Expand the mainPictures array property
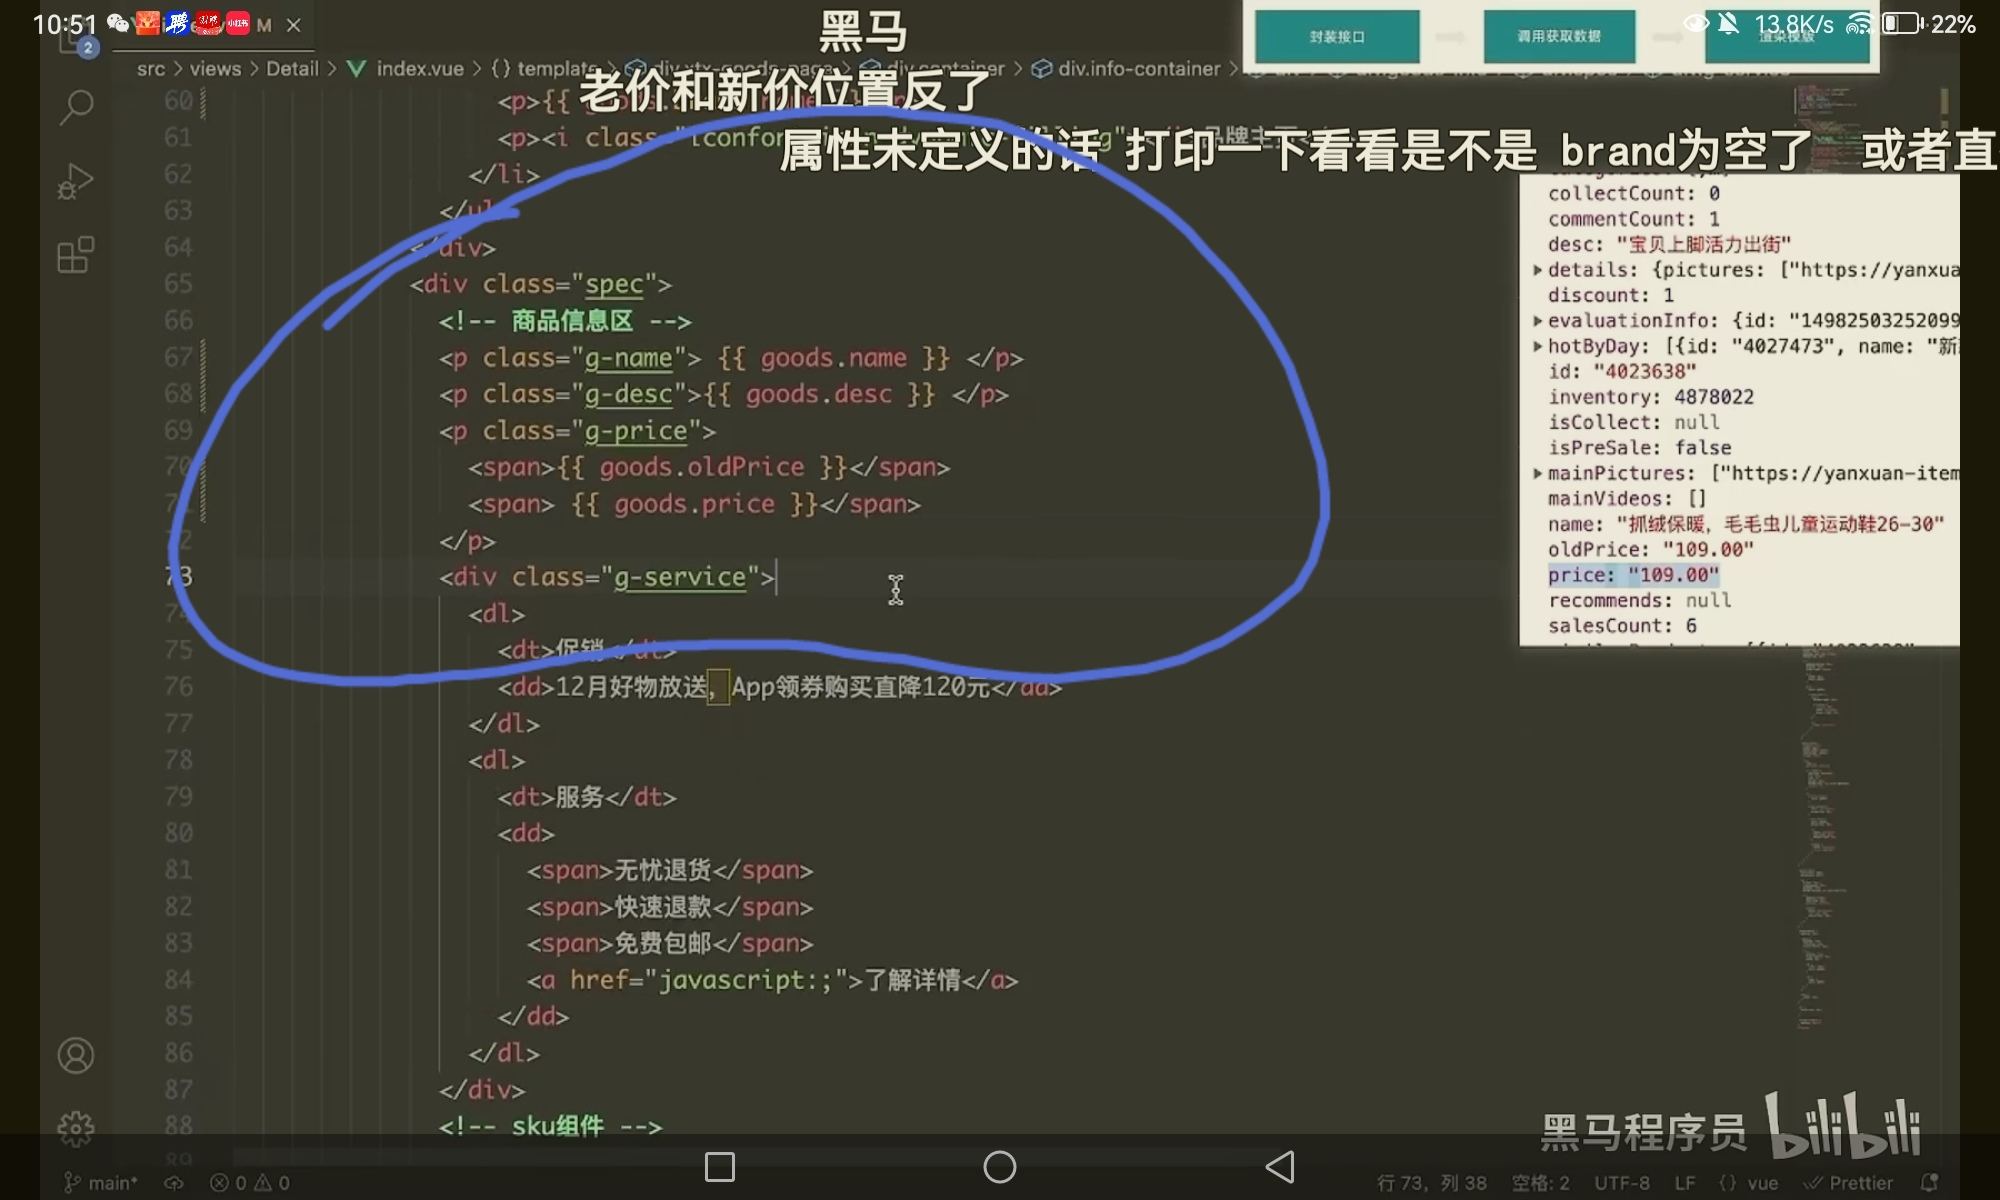 (x=1538, y=473)
